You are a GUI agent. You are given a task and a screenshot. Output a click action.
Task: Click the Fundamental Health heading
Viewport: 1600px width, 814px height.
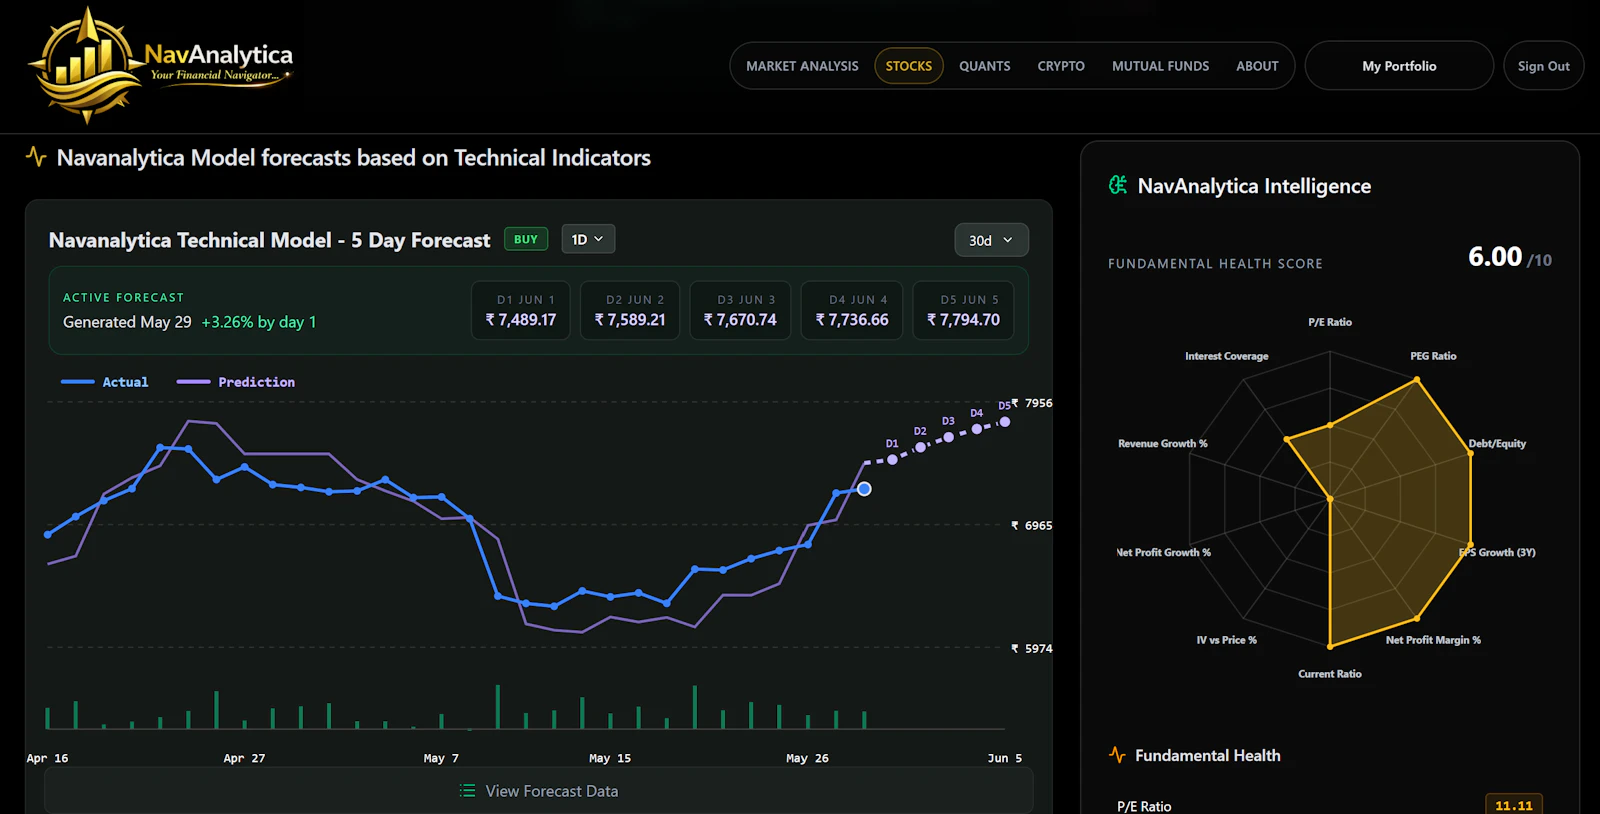[1207, 755]
